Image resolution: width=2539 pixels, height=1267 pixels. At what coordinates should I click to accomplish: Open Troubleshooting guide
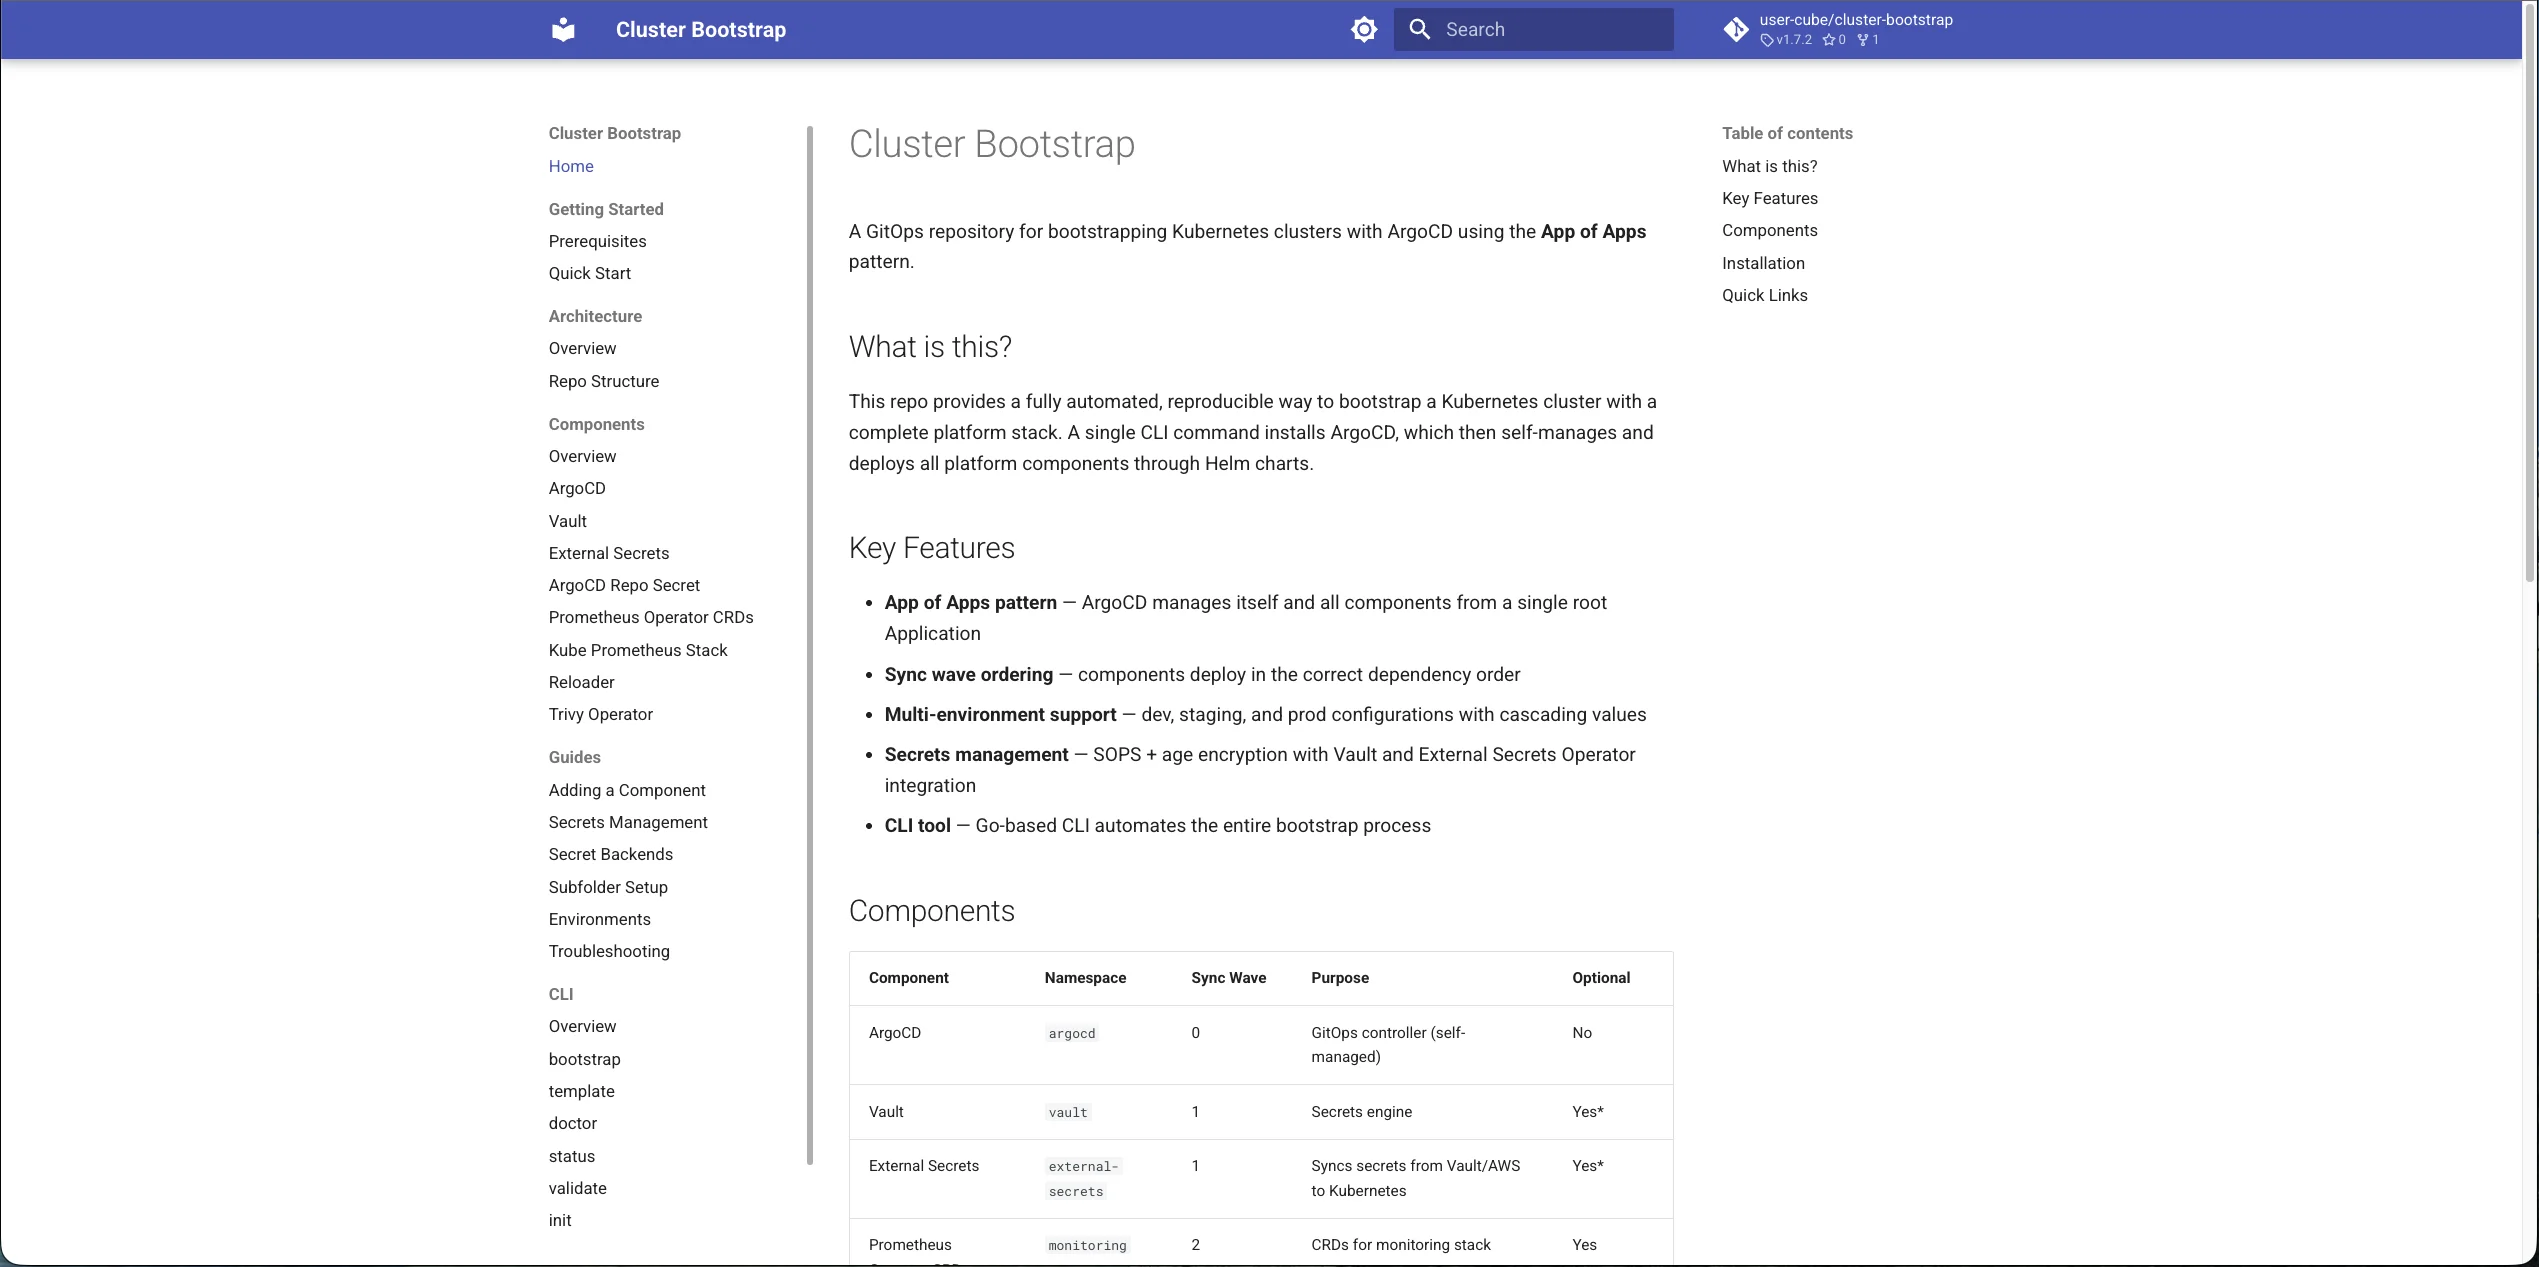pyautogui.click(x=609, y=951)
